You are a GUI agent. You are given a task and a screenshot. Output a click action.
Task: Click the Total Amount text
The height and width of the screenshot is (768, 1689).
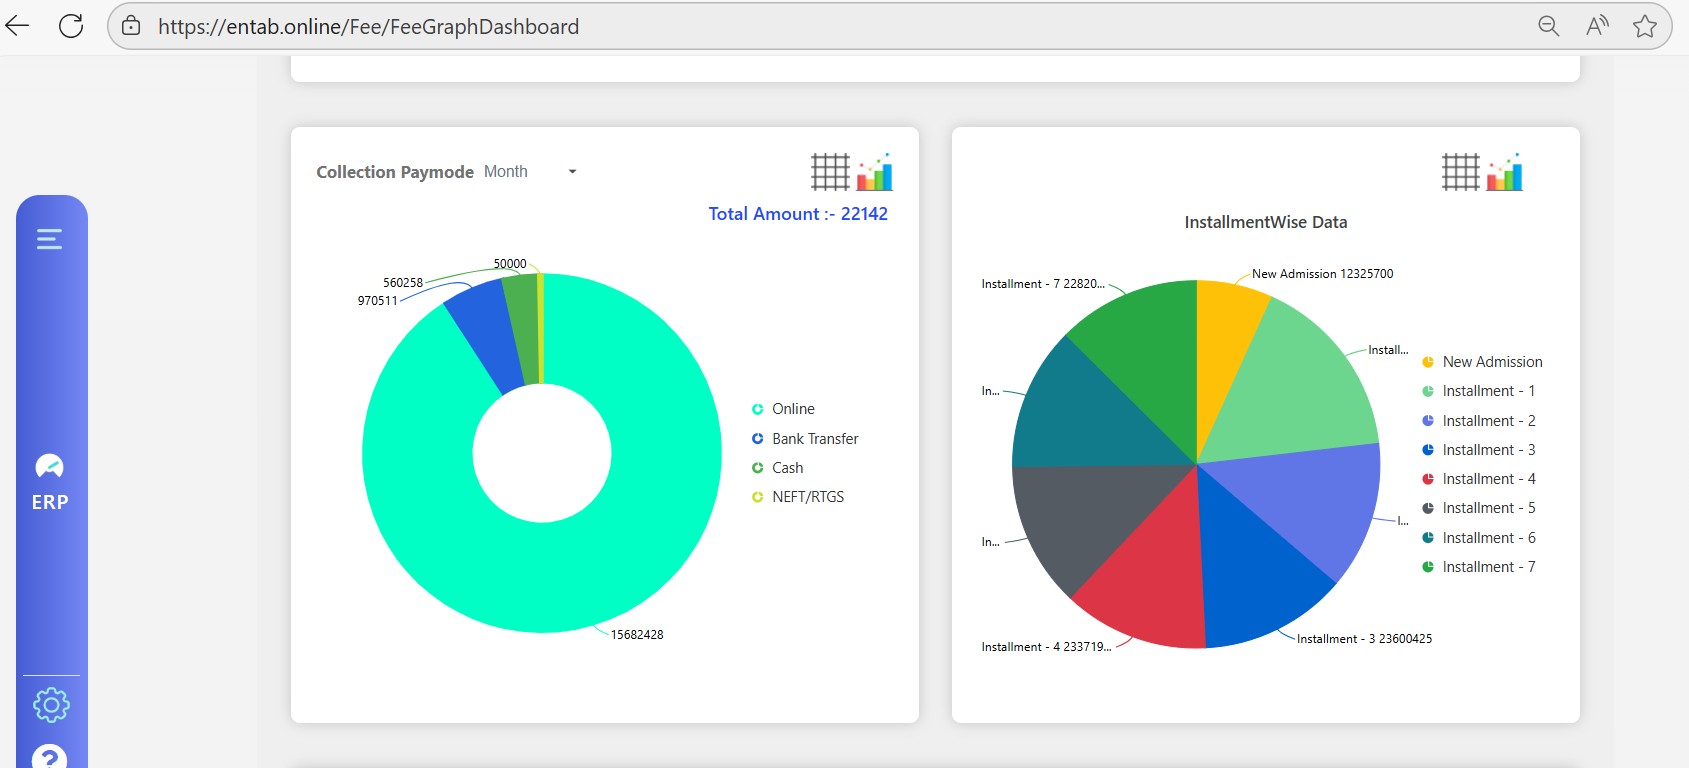797,214
